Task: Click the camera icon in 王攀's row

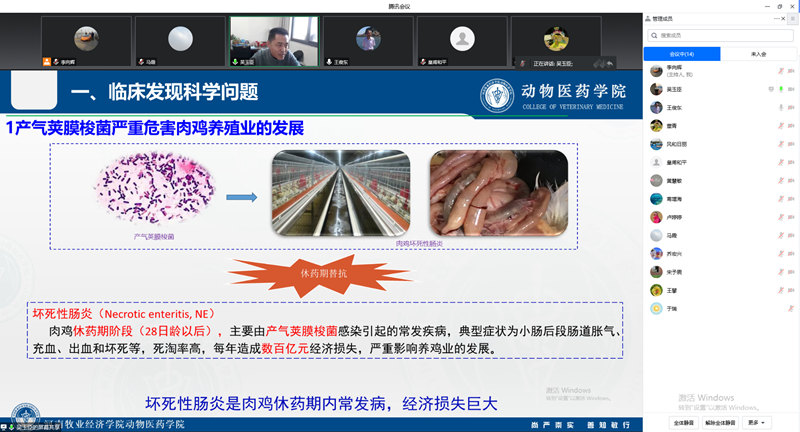Action: [x=791, y=291]
